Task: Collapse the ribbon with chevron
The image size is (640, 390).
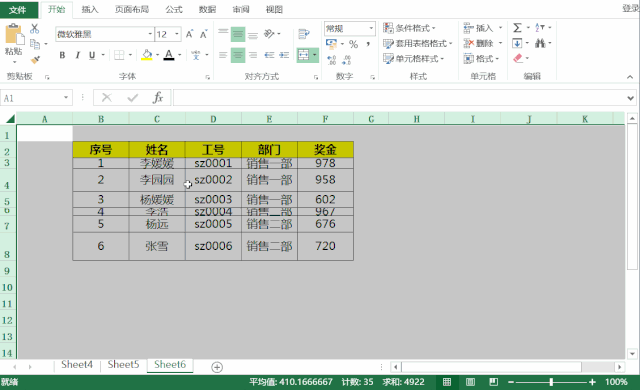Action: [x=630, y=77]
